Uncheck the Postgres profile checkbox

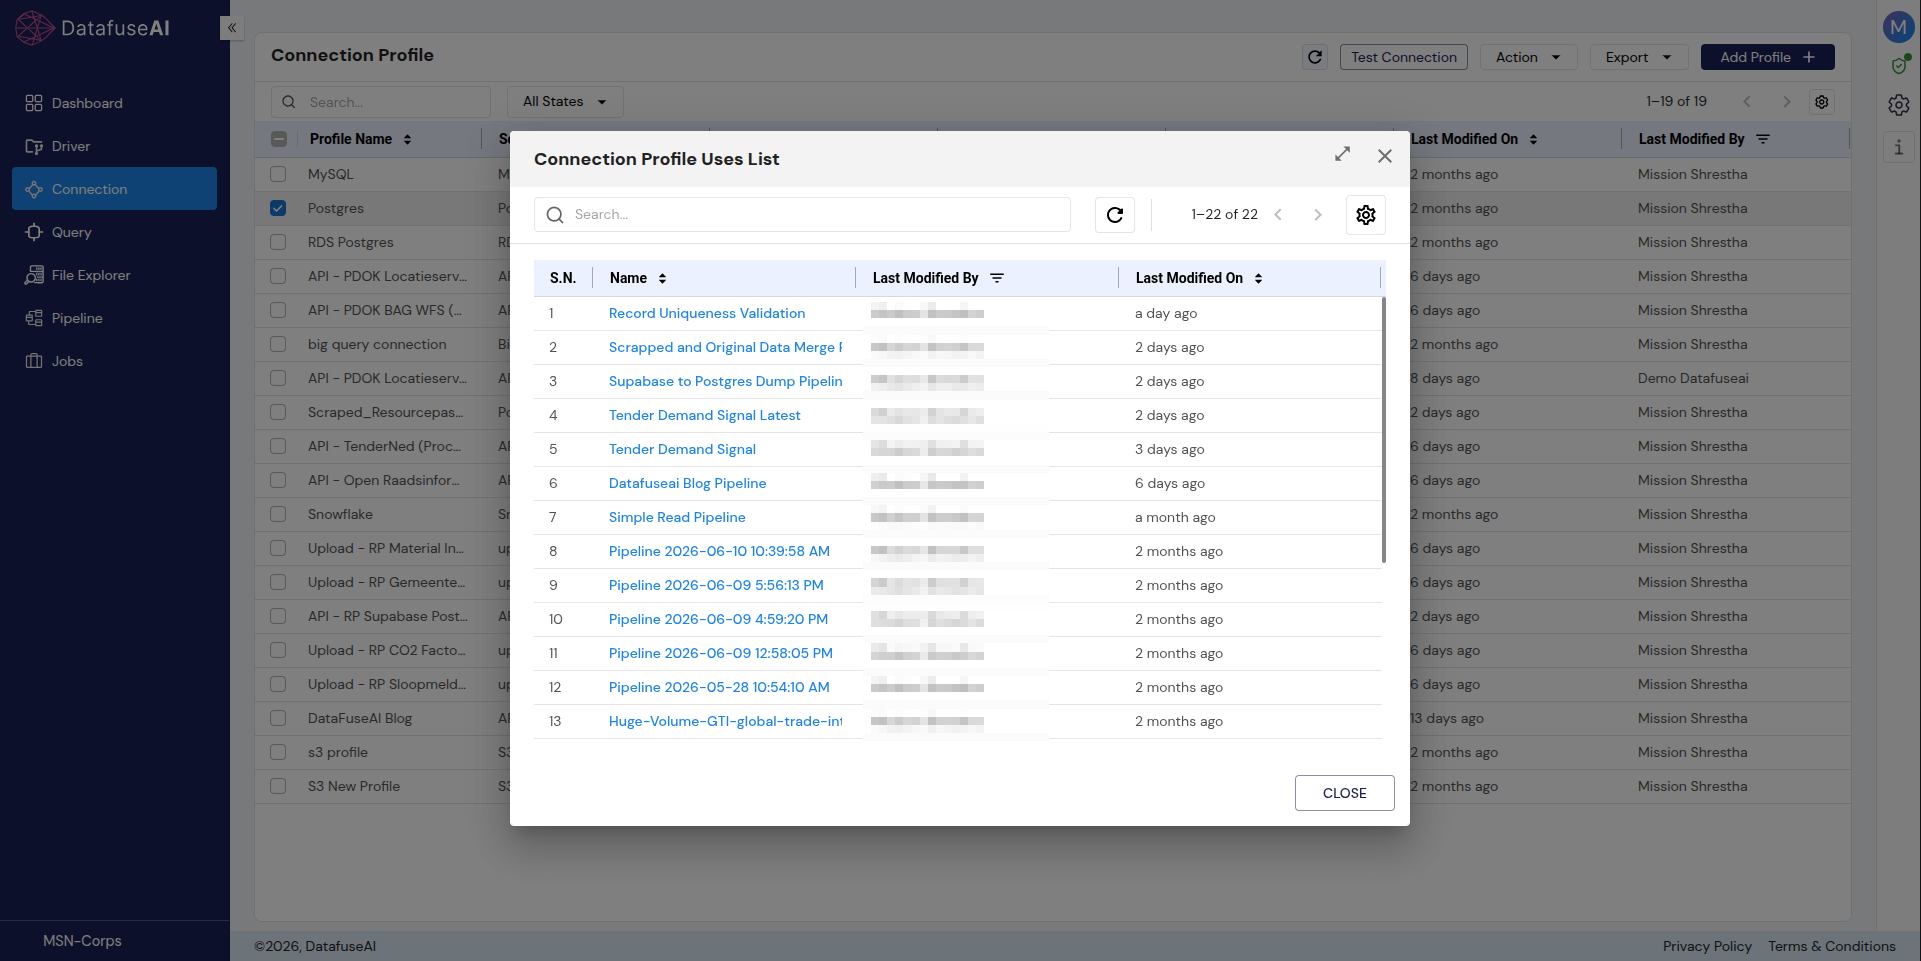(x=278, y=208)
